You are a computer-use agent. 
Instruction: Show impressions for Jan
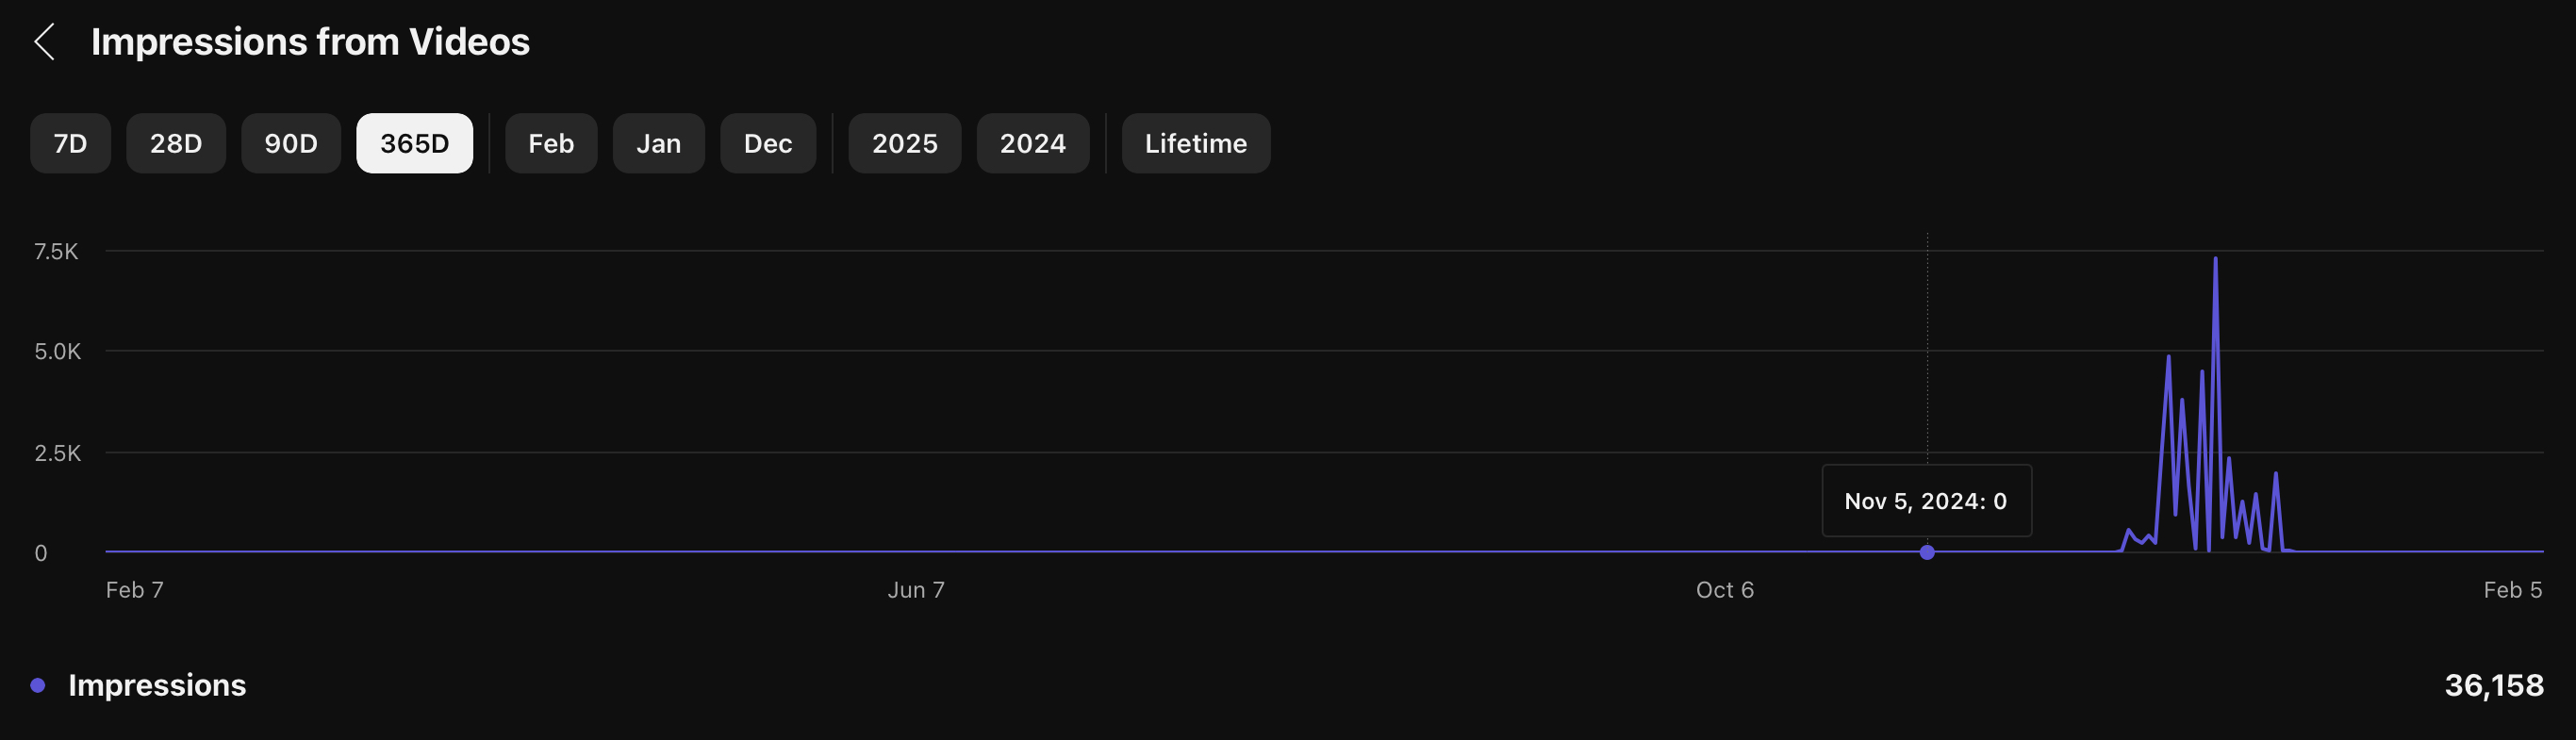pyautogui.click(x=658, y=143)
